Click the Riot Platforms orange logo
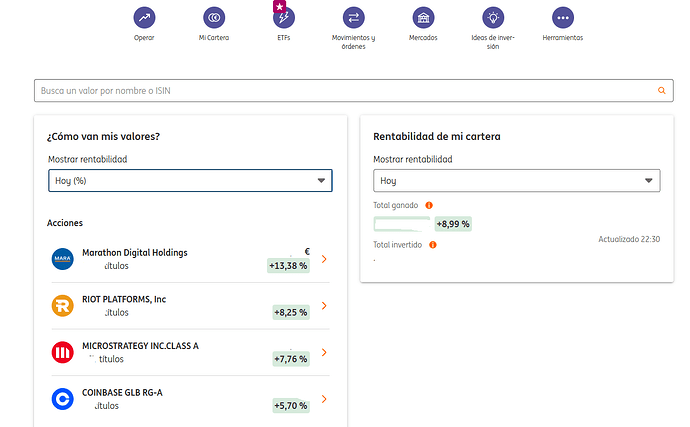The image size is (690, 427). [62, 306]
